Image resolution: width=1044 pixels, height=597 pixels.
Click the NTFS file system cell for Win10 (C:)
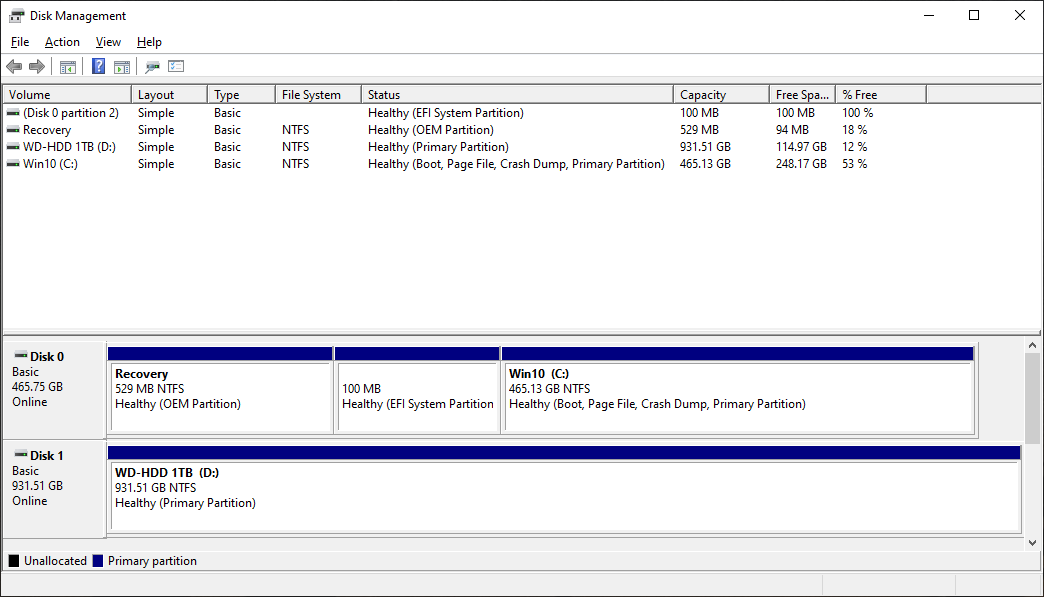click(x=296, y=164)
